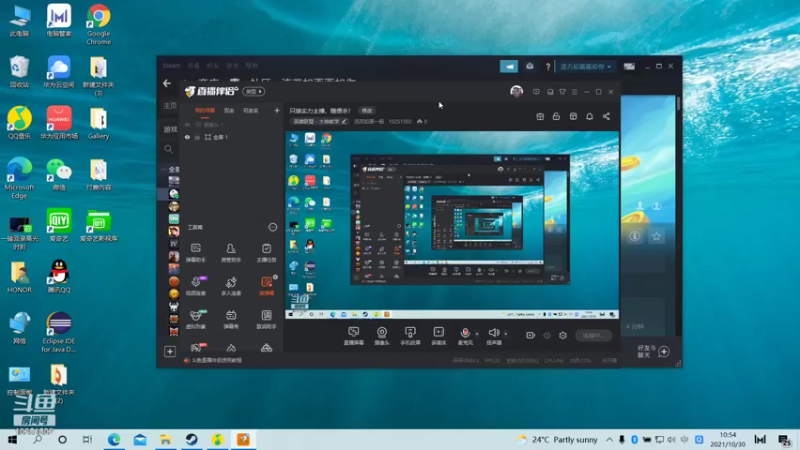Open Steam from the taskbar
Viewport: 800px width, 450px height.
point(192,439)
